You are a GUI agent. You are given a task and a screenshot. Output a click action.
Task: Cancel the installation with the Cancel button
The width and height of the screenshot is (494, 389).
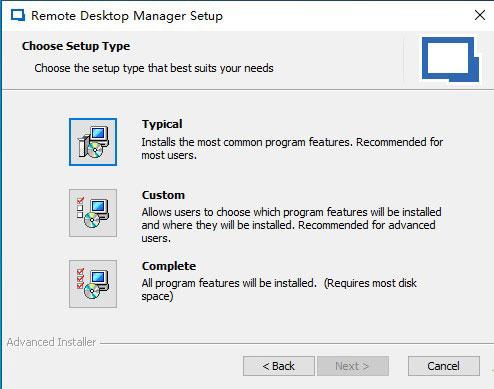(x=444, y=366)
